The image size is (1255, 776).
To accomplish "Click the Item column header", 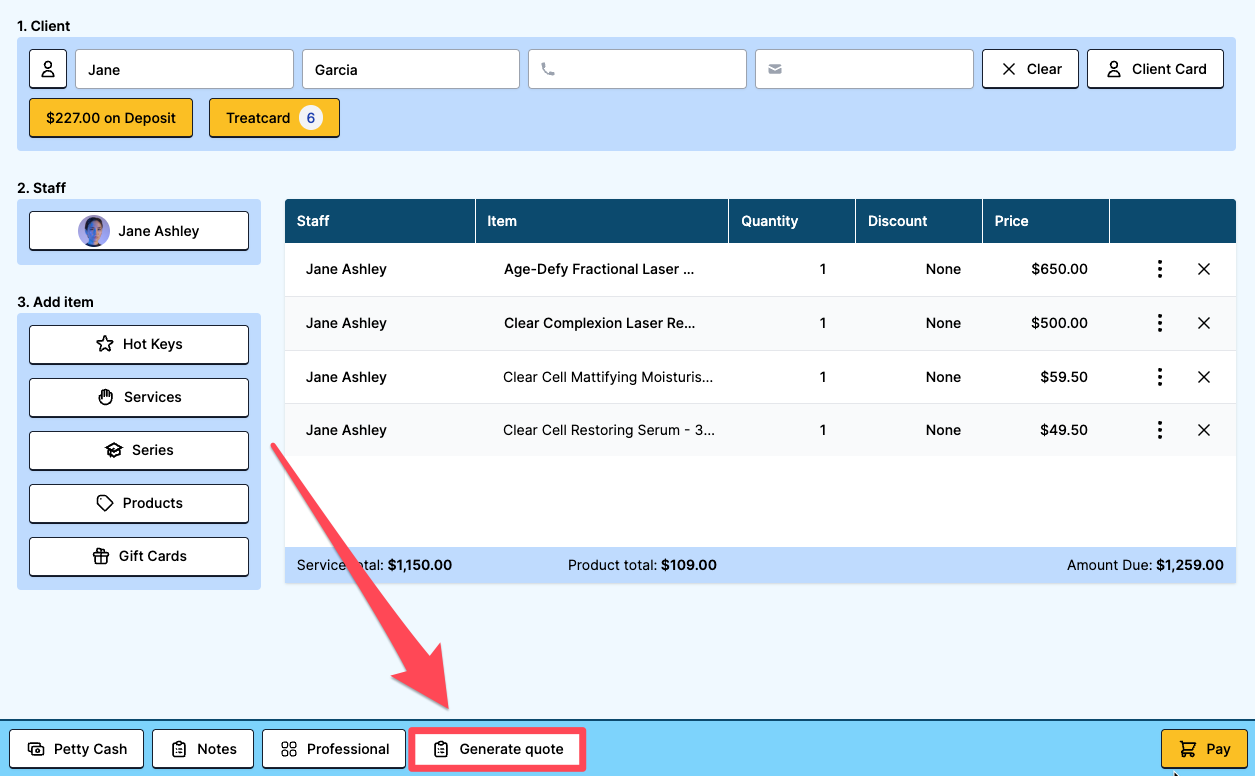I will 602,221.
